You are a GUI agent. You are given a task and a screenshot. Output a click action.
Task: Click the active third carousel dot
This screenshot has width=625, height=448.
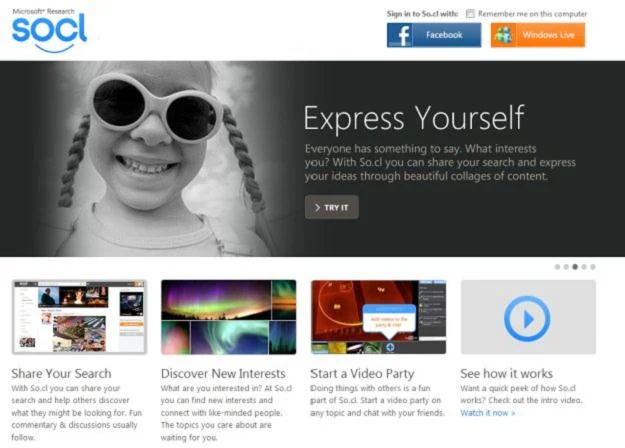pyautogui.click(x=575, y=267)
